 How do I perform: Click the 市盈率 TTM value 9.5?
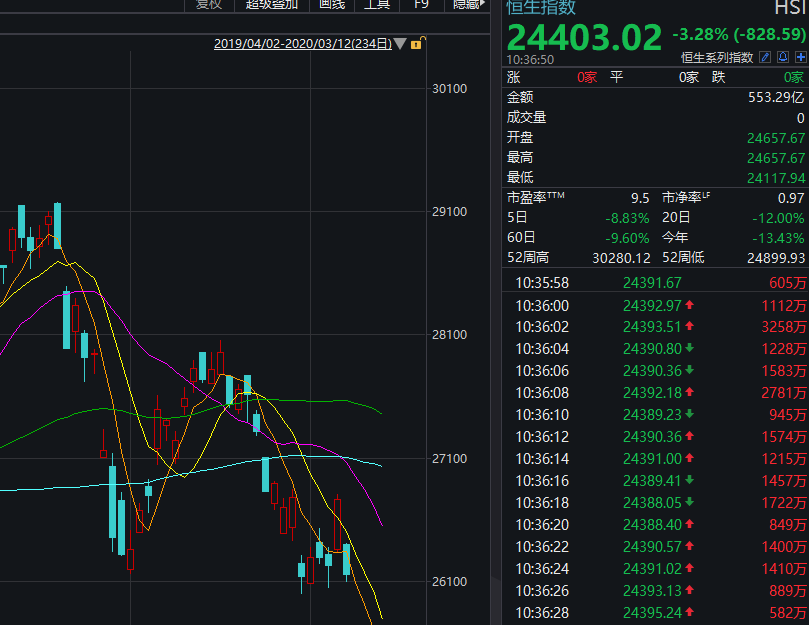(x=640, y=198)
